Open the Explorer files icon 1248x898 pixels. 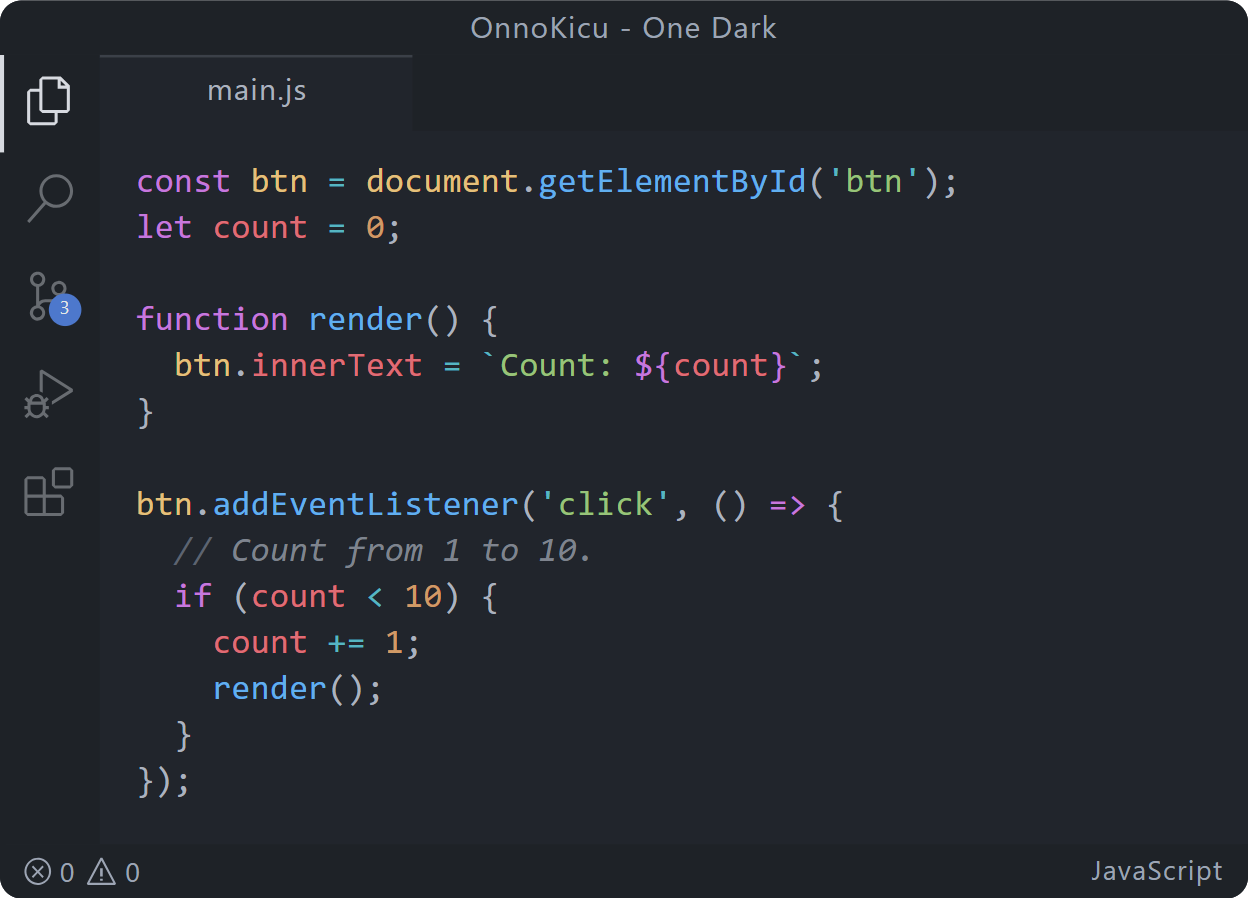49,100
